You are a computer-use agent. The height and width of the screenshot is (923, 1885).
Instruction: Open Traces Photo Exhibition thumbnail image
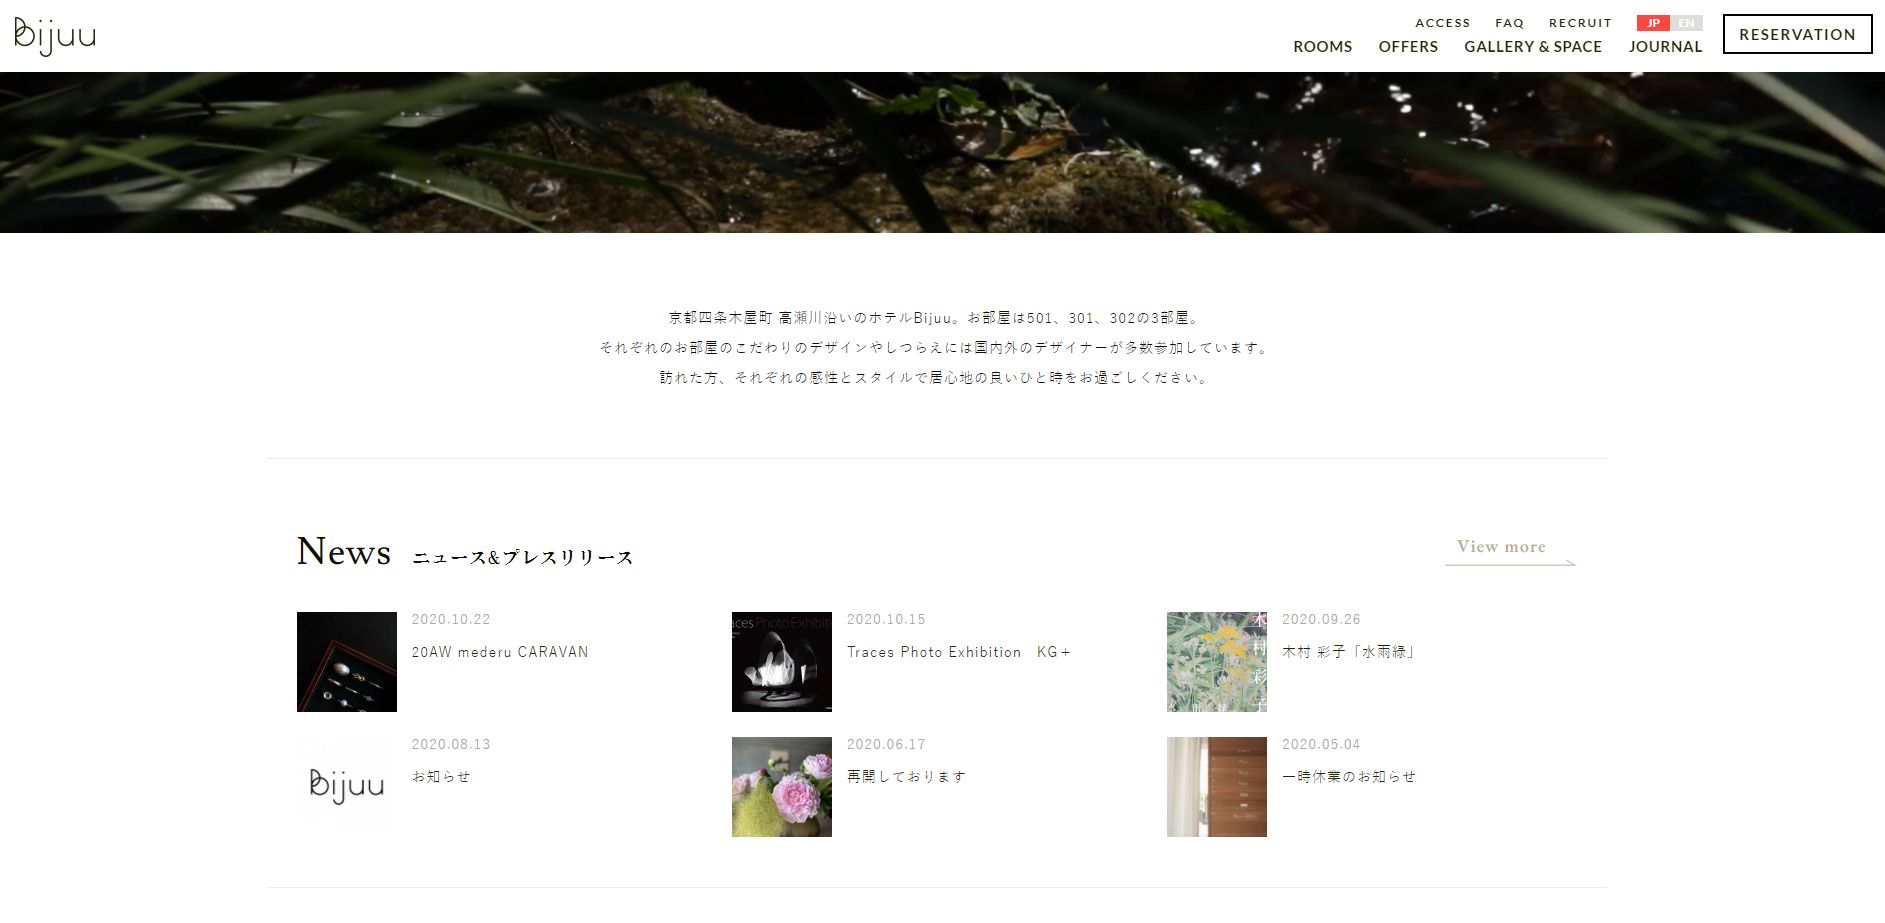tap(782, 662)
